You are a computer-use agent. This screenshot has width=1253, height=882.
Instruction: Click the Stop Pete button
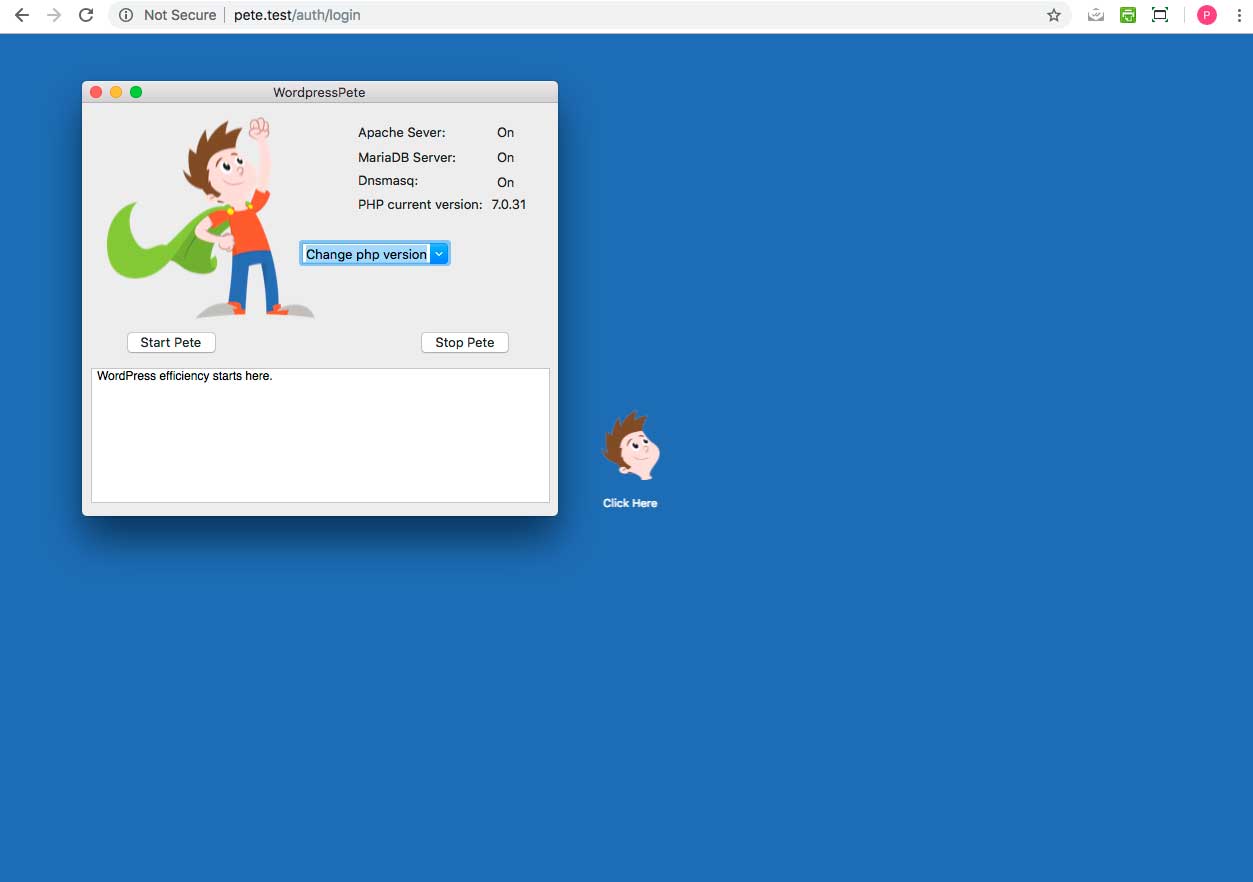(x=465, y=342)
